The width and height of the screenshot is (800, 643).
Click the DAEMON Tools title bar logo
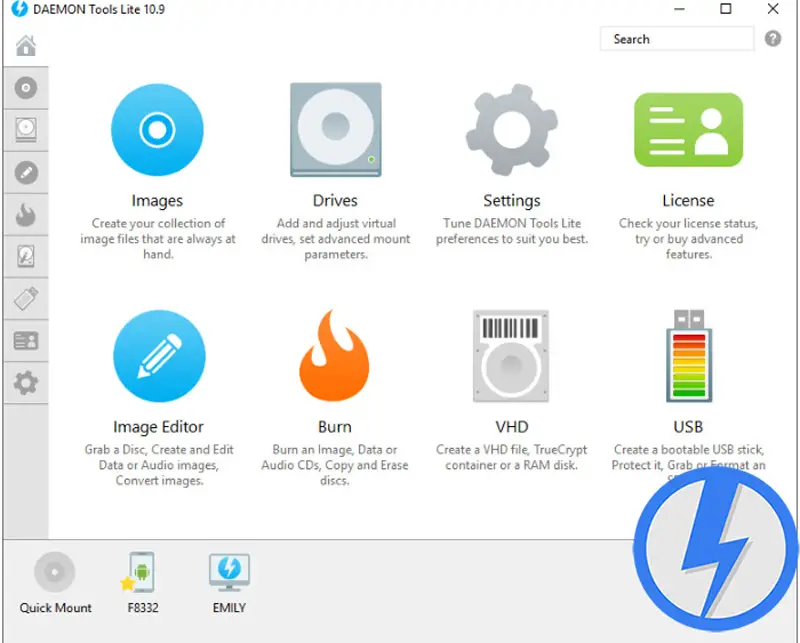pos(19,9)
